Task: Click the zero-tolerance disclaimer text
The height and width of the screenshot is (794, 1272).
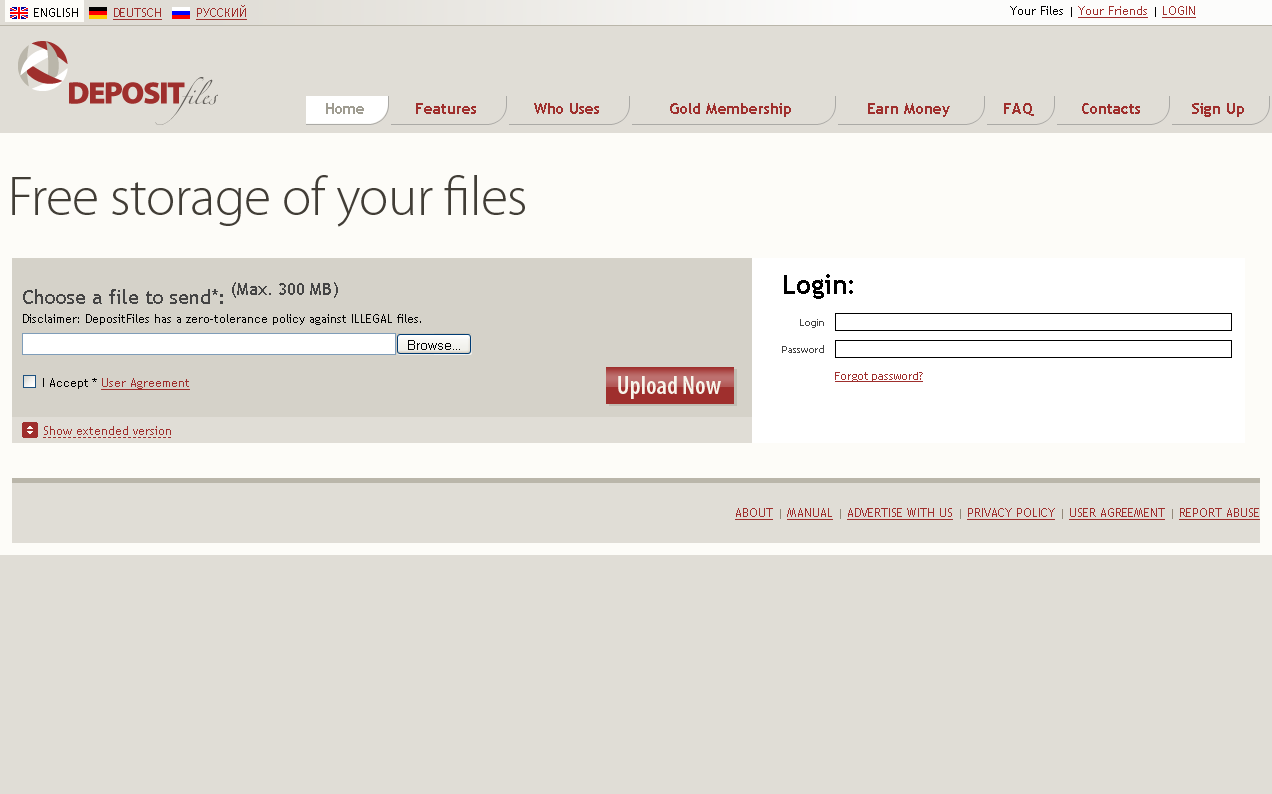Action: point(222,319)
